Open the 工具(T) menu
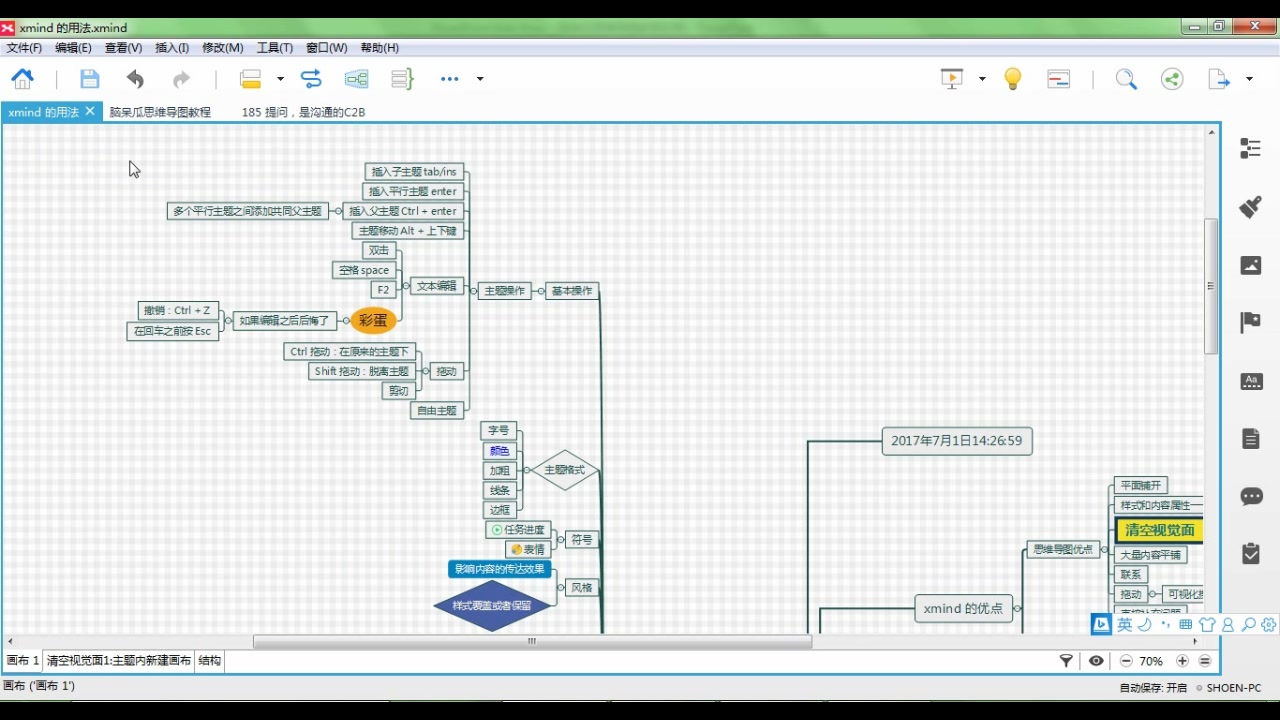 (275, 47)
